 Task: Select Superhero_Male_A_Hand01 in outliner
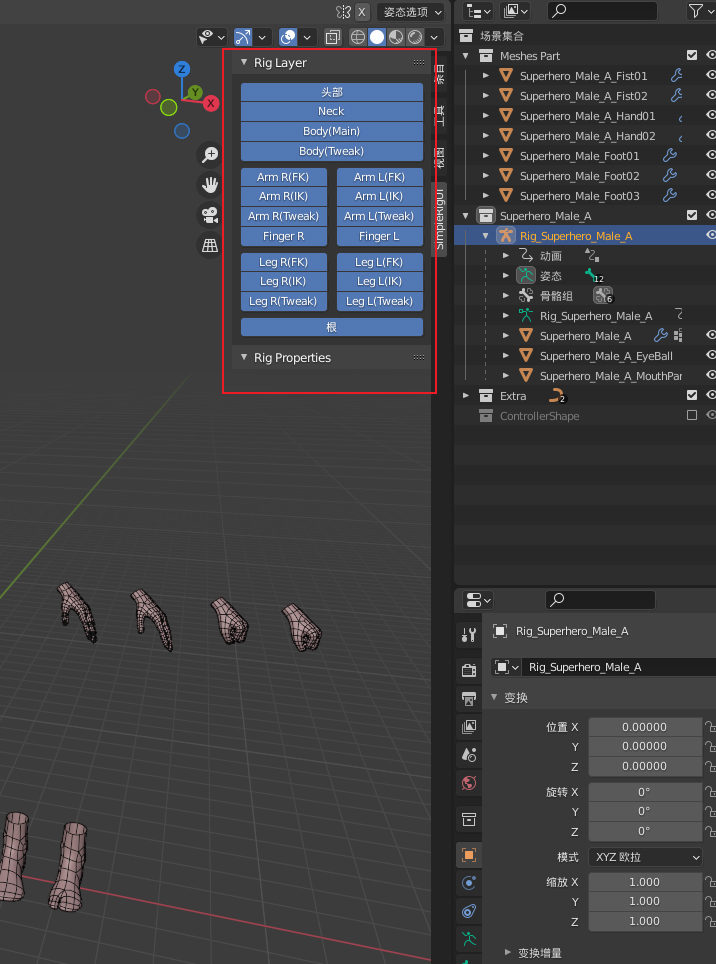588,116
